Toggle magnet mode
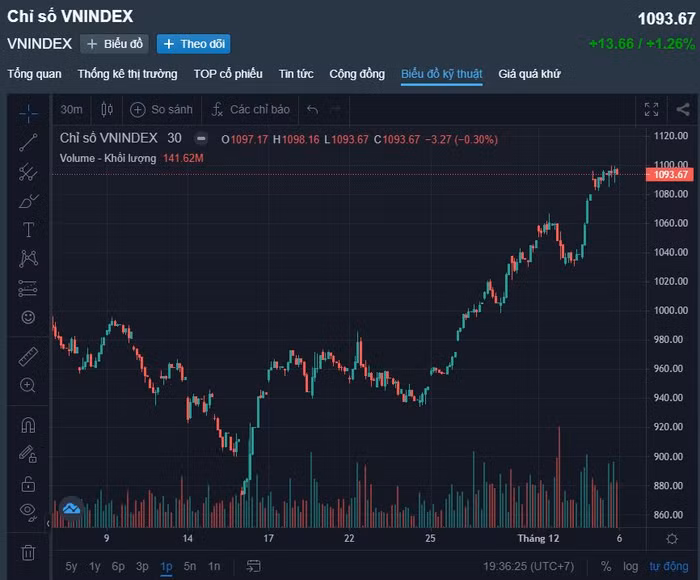700x580 pixels. click(28, 425)
